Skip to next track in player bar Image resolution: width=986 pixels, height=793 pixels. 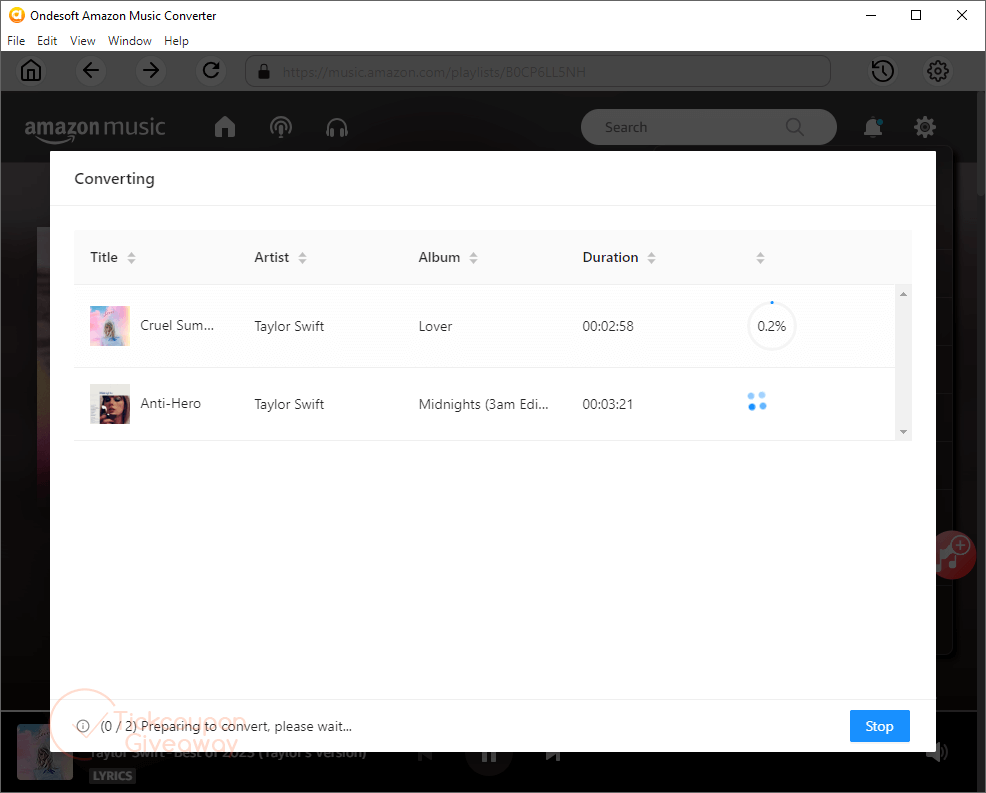coord(553,755)
